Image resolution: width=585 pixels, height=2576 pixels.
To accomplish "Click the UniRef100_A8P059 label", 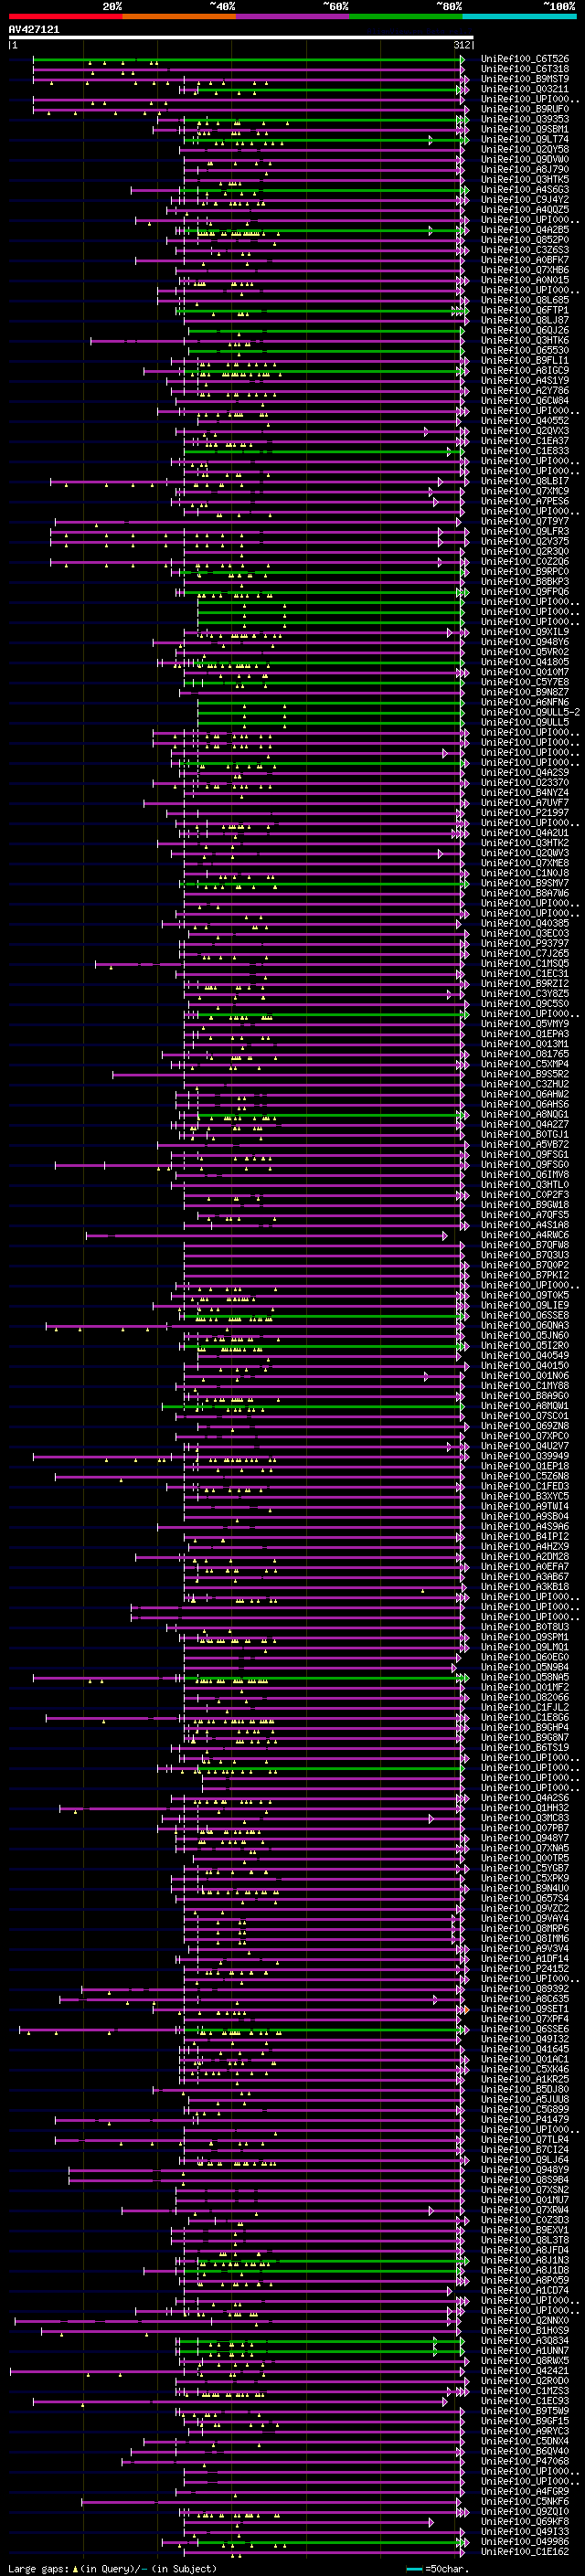I will 525,2281.
